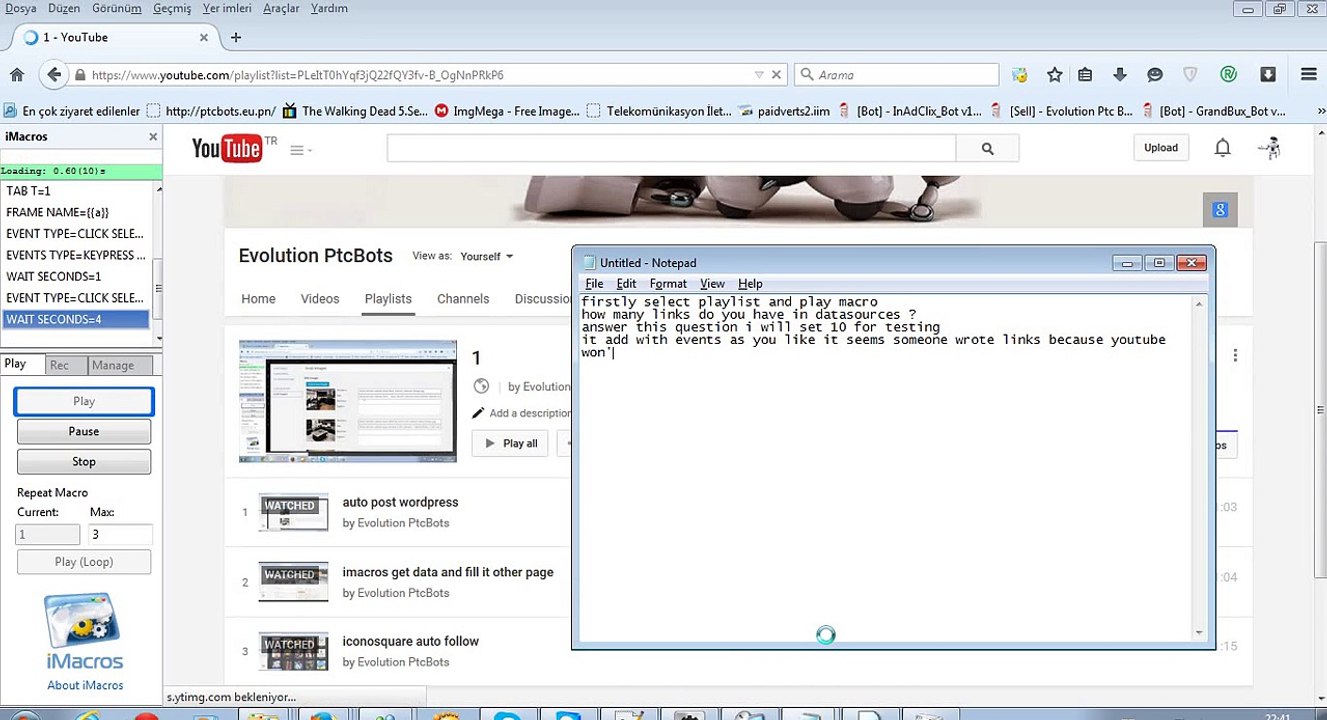This screenshot has width=1327, height=720.
Task: Open the Dosya menu
Action: pyautogui.click(x=21, y=8)
